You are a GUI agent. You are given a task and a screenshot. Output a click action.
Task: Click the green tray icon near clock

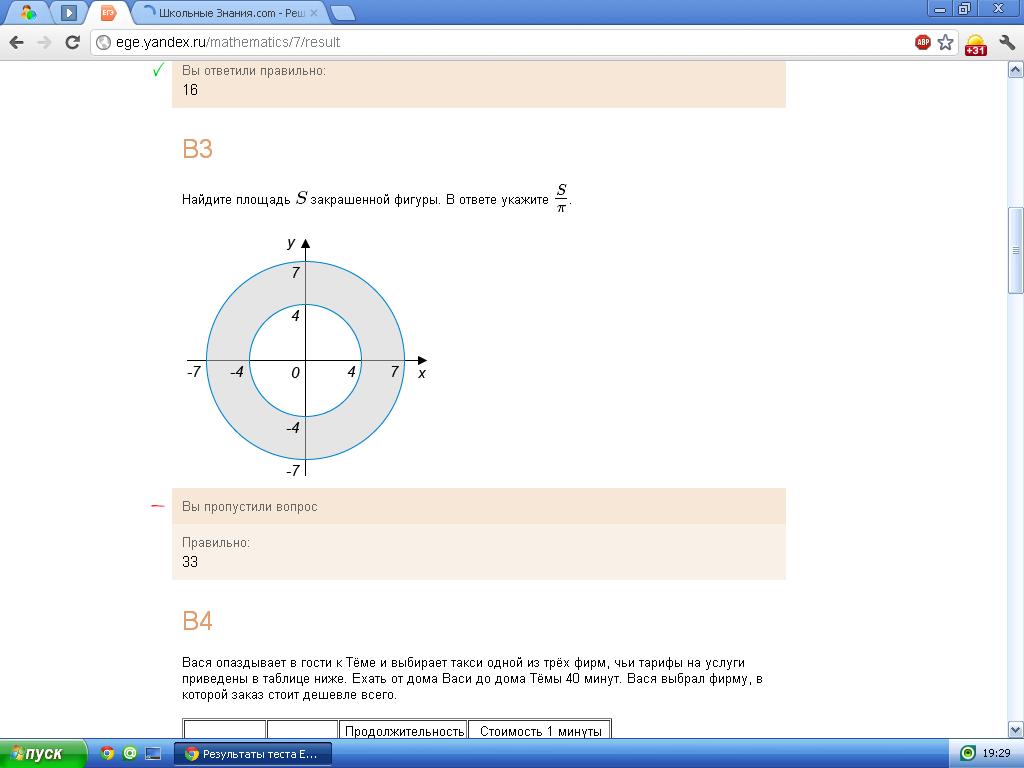968,754
